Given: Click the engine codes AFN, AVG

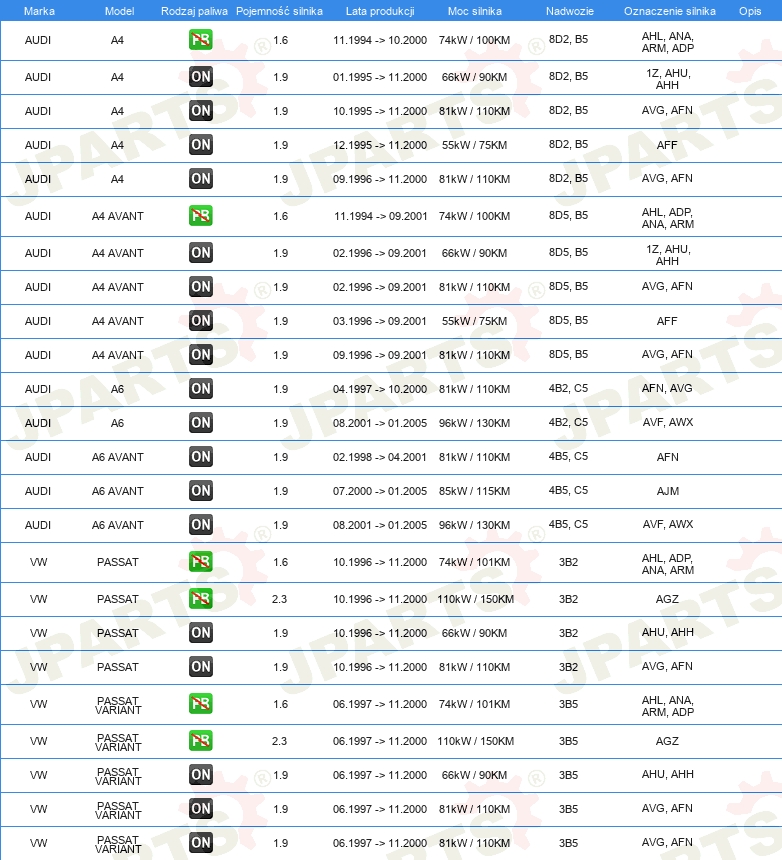Looking at the screenshot, I should tap(667, 388).
